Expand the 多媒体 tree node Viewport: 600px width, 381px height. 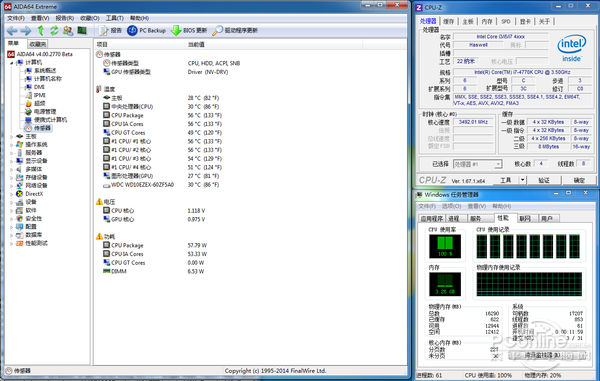click(11, 169)
